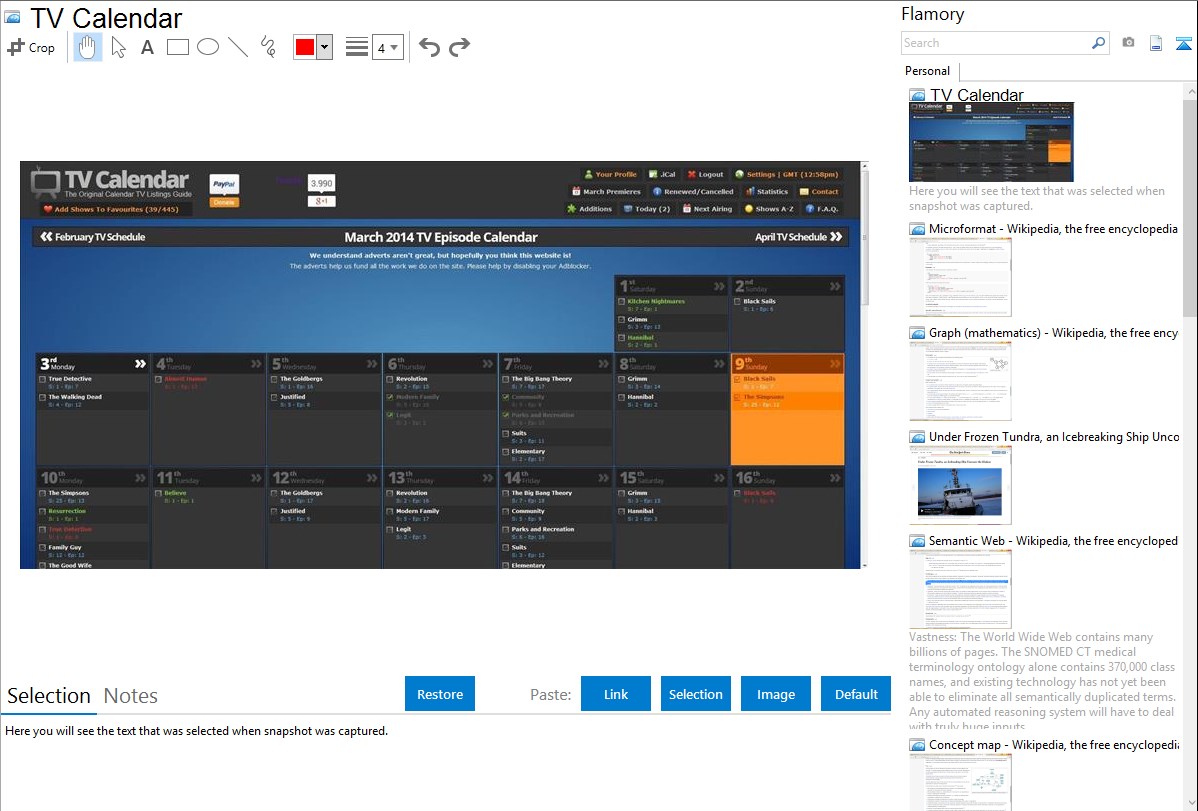The width and height of the screenshot is (1198, 811).
Task: Click the Default paste button
Action: [856, 694]
